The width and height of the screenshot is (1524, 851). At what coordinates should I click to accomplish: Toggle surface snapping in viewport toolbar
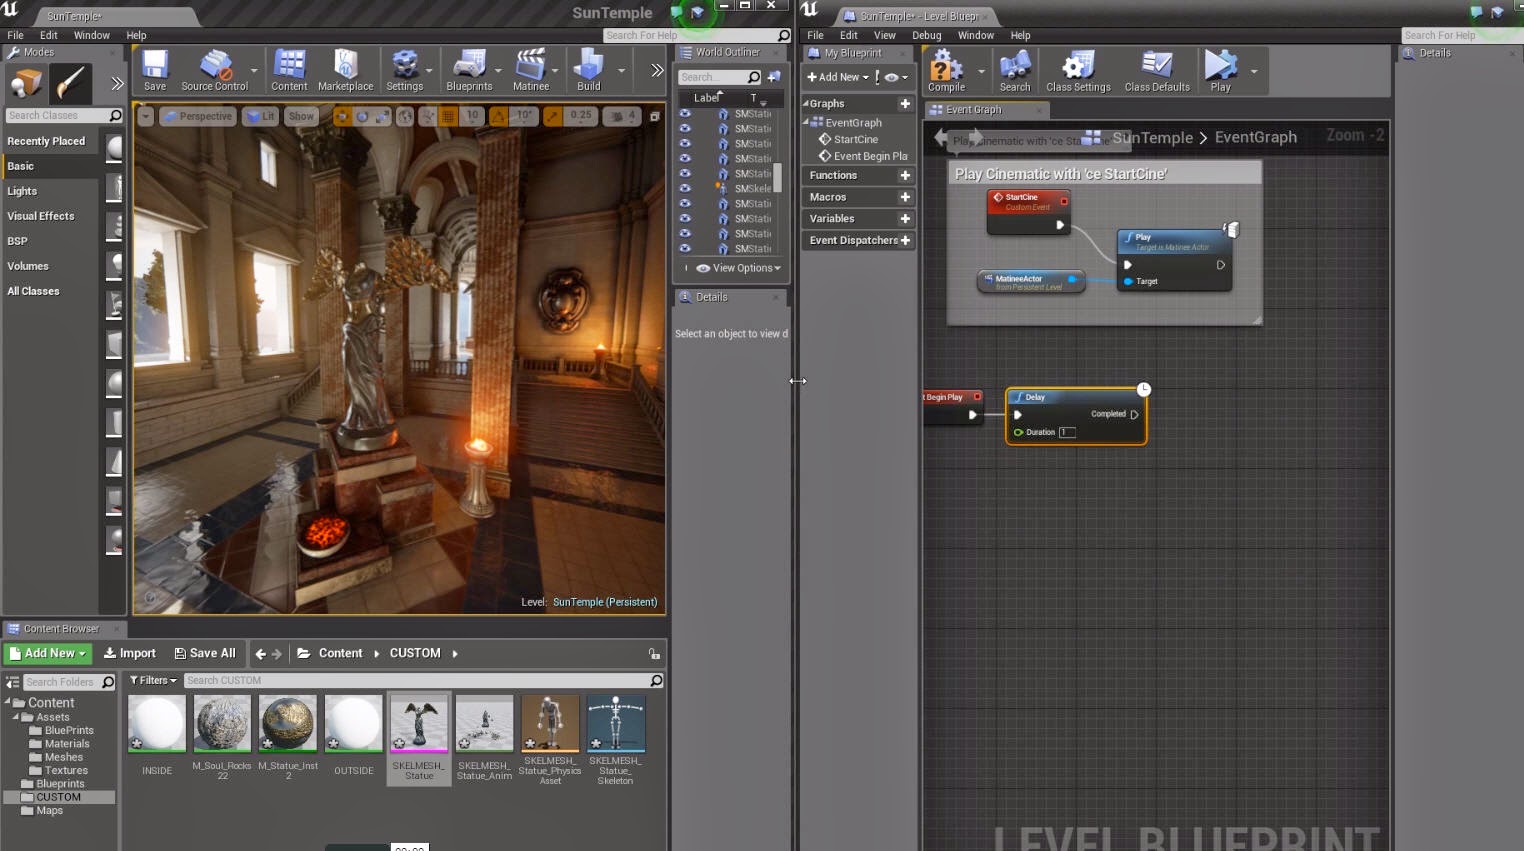pyautogui.click(x=428, y=117)
